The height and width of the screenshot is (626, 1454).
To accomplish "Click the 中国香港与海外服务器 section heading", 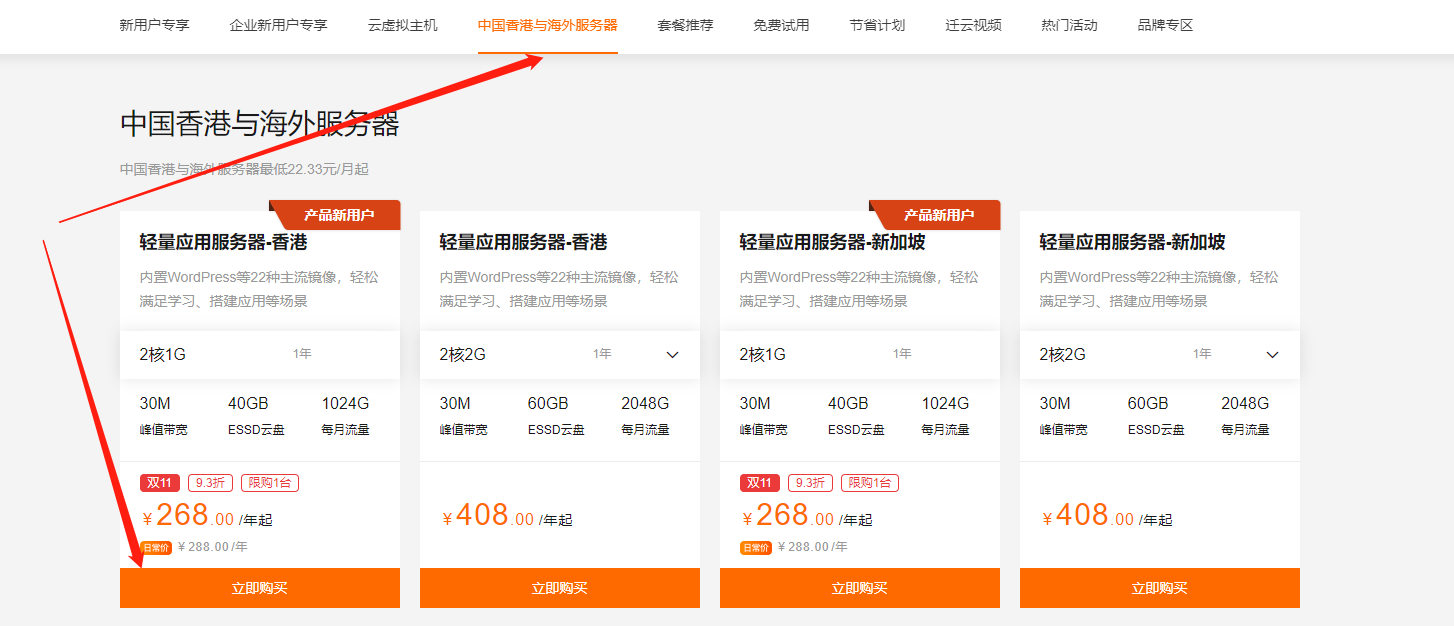I will 260,124.
